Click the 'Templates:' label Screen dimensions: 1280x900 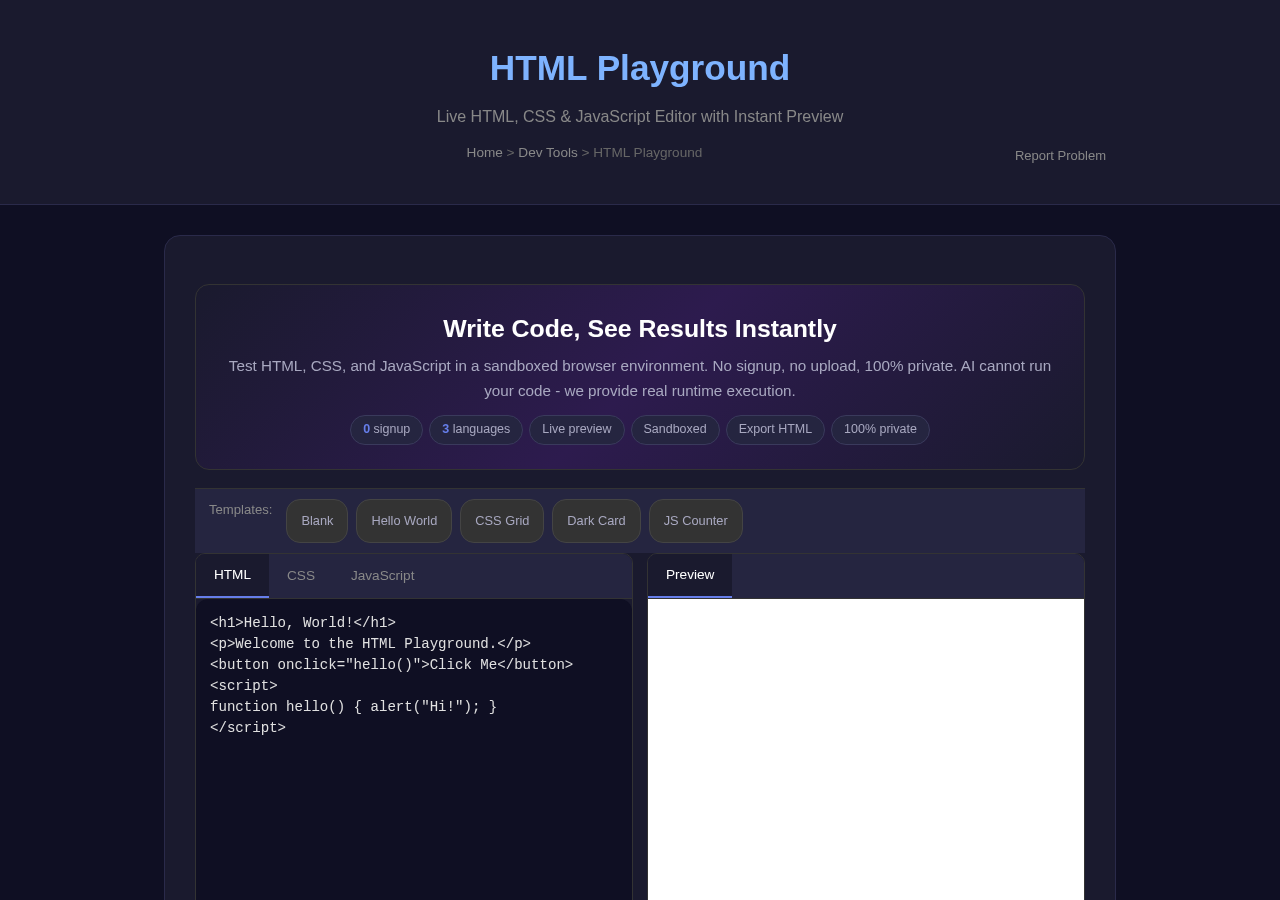[x=240, y=510]
